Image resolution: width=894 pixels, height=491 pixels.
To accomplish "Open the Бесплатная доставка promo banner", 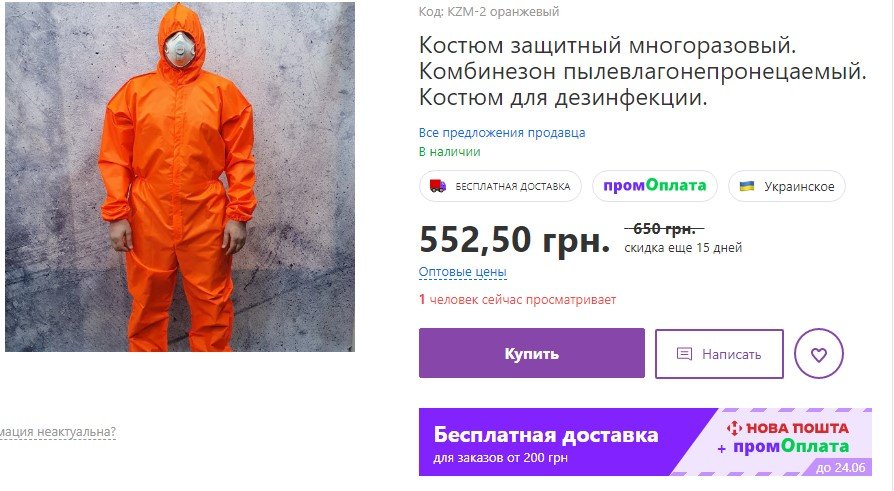I will pyautogui.click(x=645, y=442).
